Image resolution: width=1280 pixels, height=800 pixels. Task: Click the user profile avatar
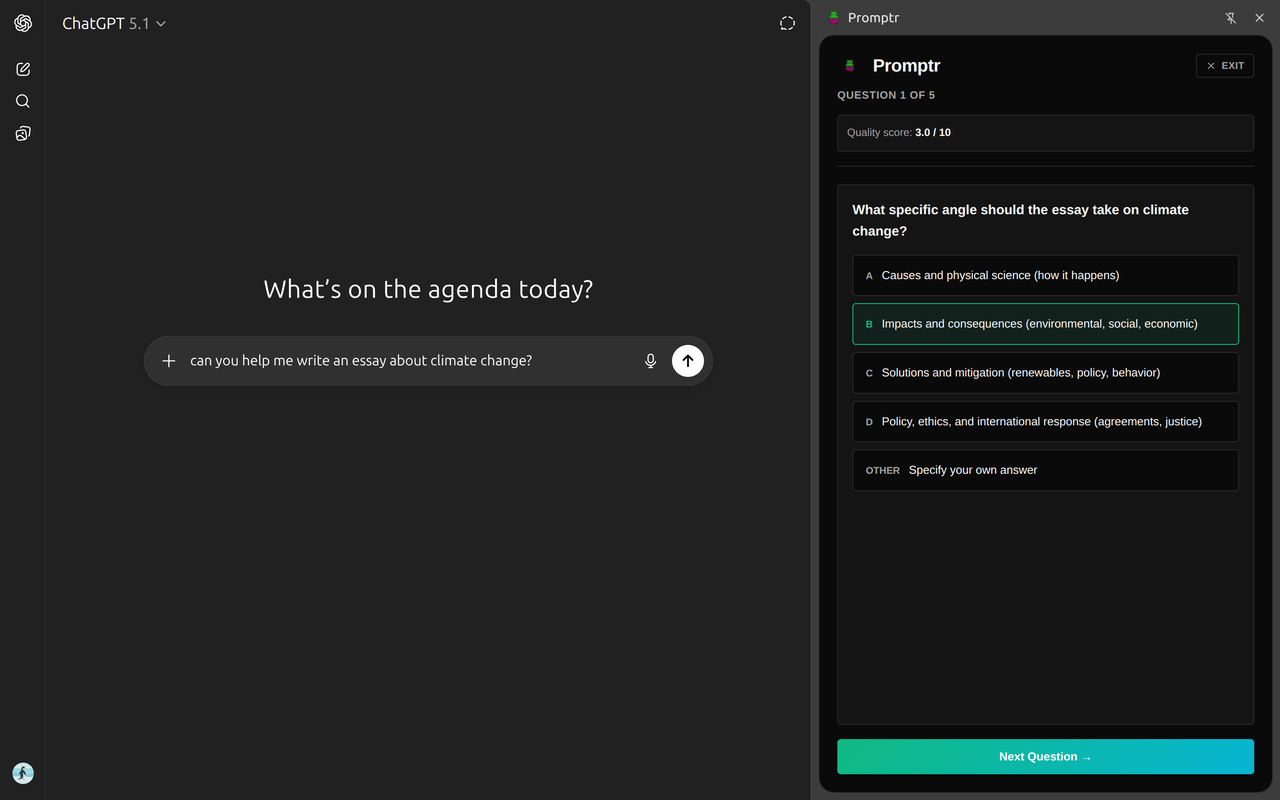coord(23,773)
